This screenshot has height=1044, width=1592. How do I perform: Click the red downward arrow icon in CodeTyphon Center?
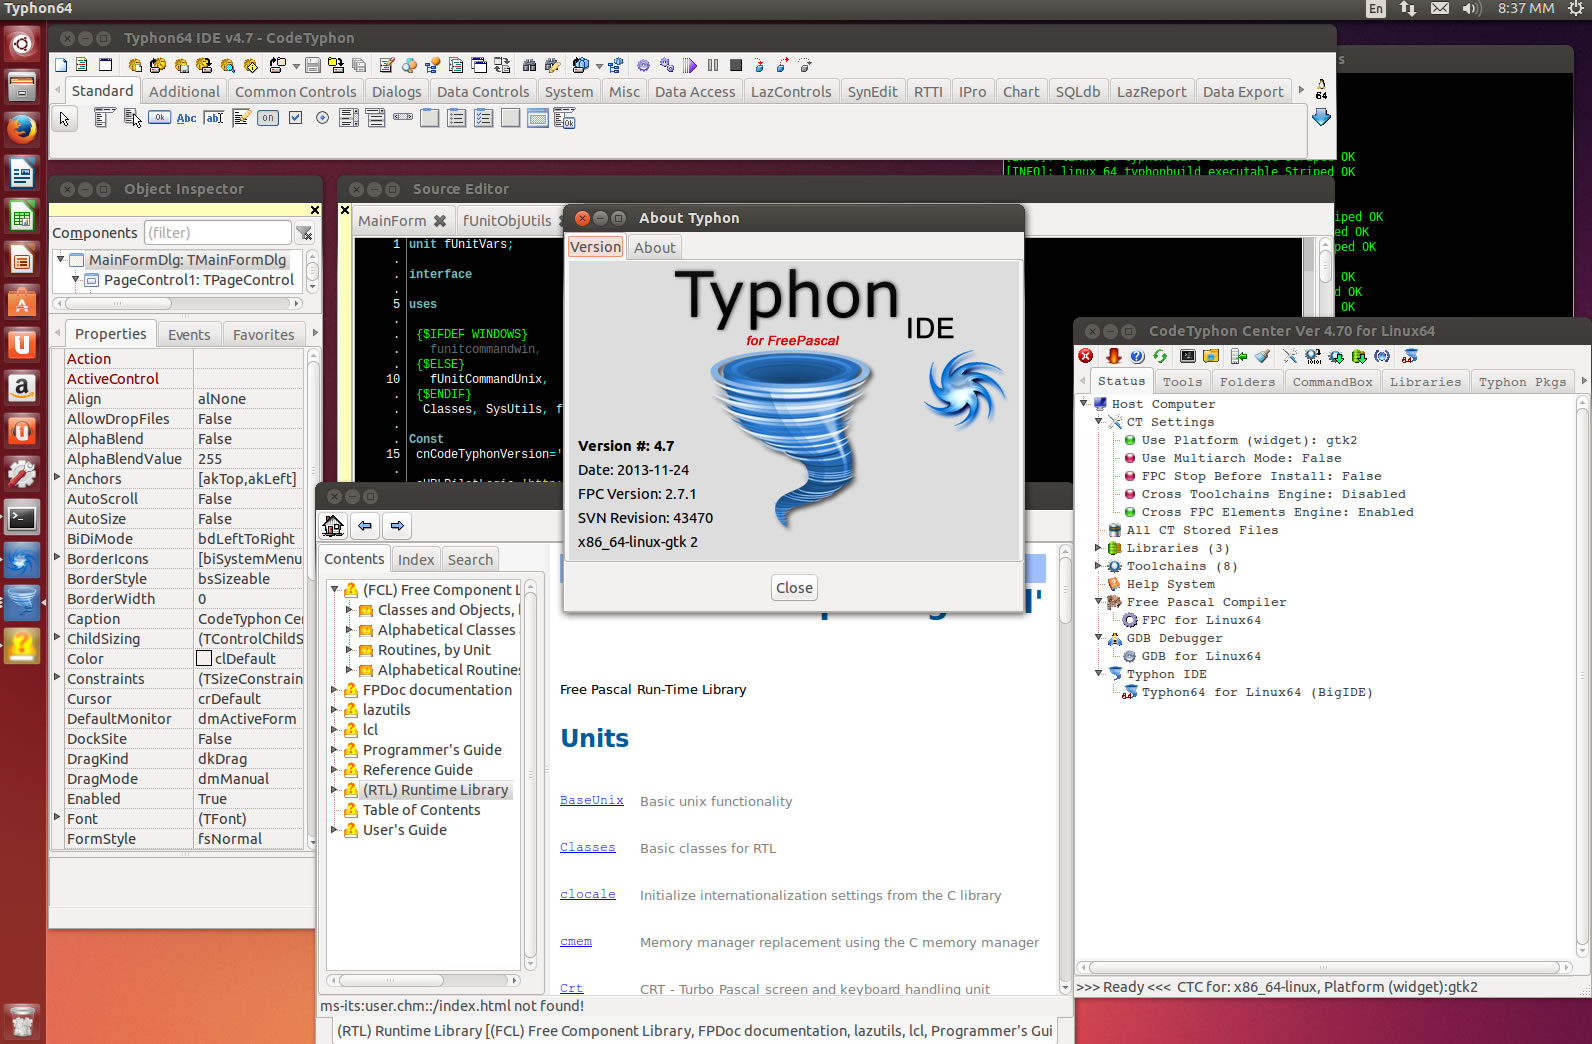point(1113,356)
